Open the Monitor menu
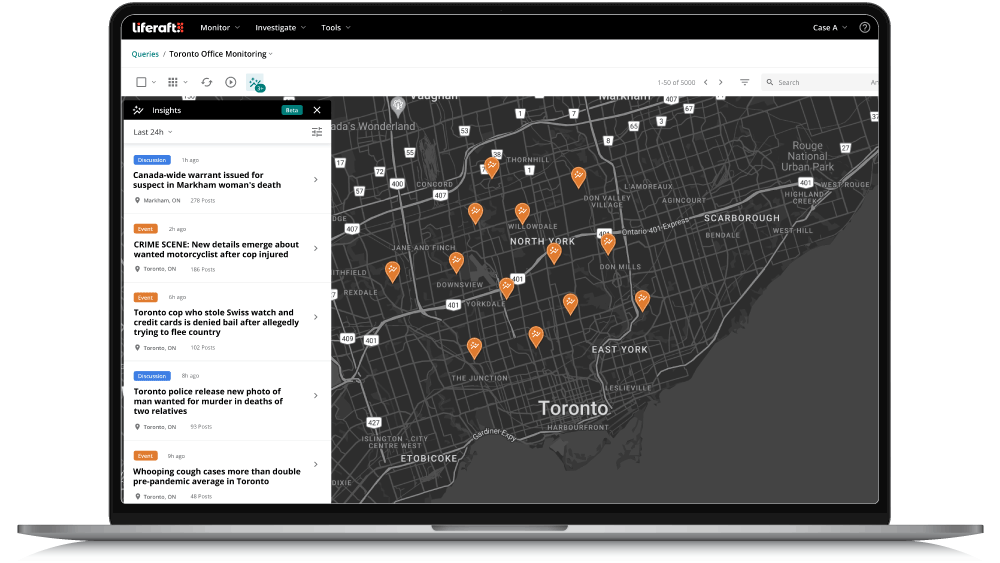This screenshot has width=1000, height=563. click(220, 27)
